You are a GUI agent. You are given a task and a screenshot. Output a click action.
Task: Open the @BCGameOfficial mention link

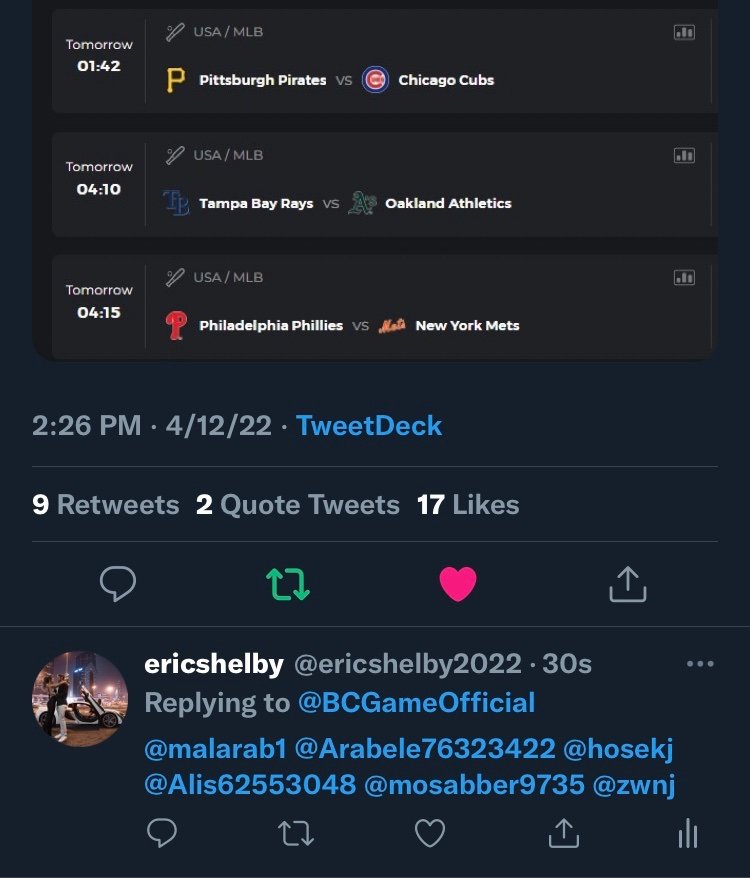pyautogui.click(x=416, y=703)
